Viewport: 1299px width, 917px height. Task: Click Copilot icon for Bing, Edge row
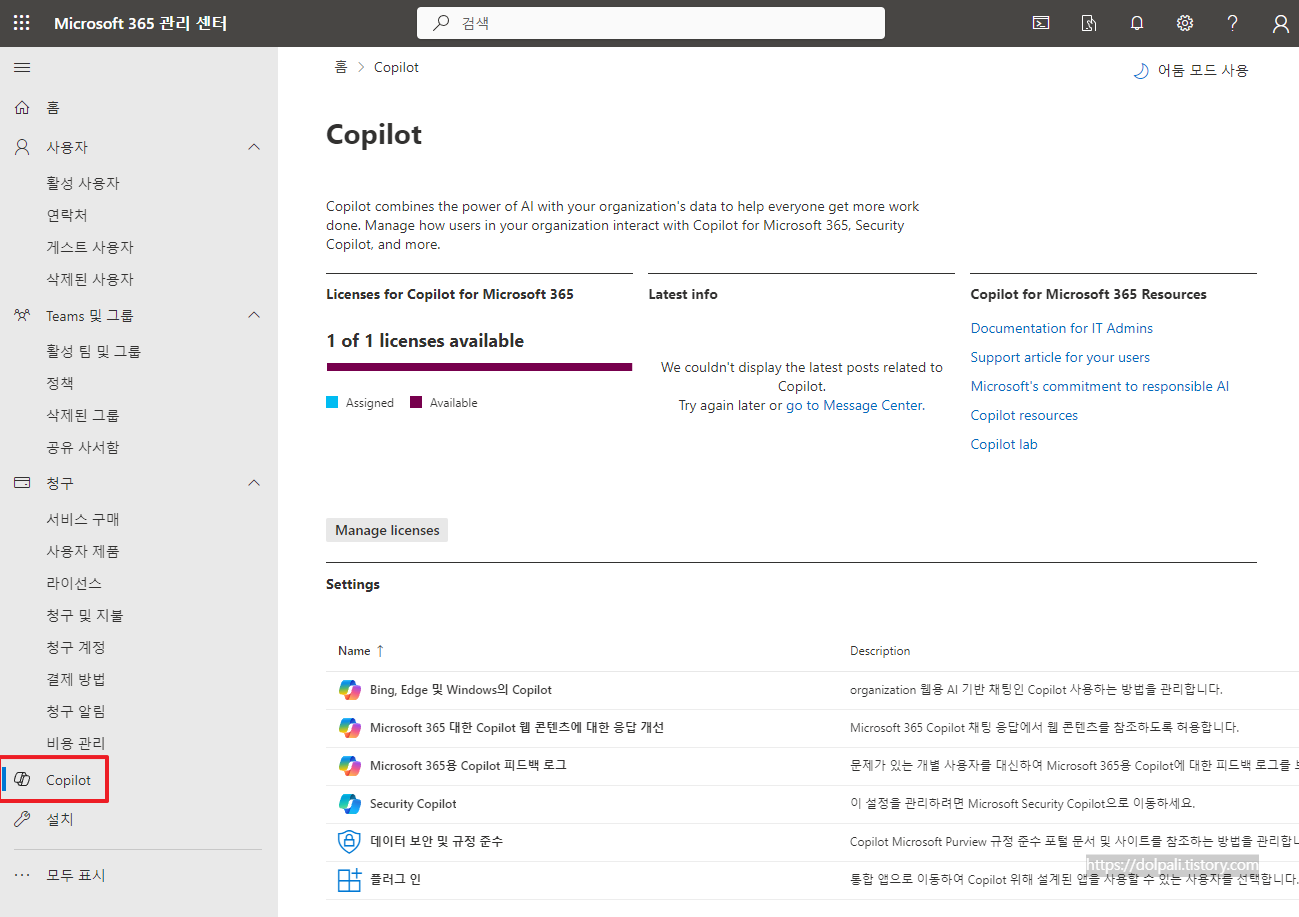click(349, 689)
